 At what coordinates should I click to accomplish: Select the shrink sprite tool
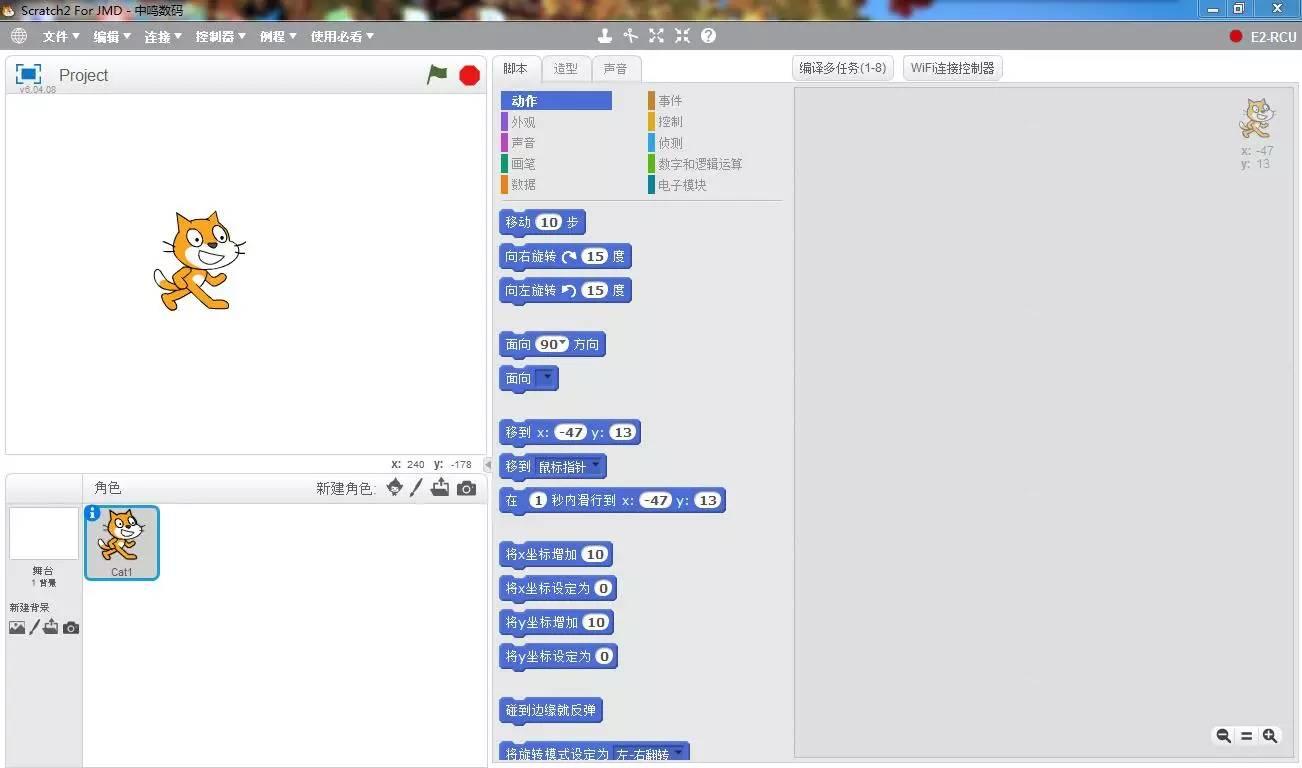pos(682,36)
